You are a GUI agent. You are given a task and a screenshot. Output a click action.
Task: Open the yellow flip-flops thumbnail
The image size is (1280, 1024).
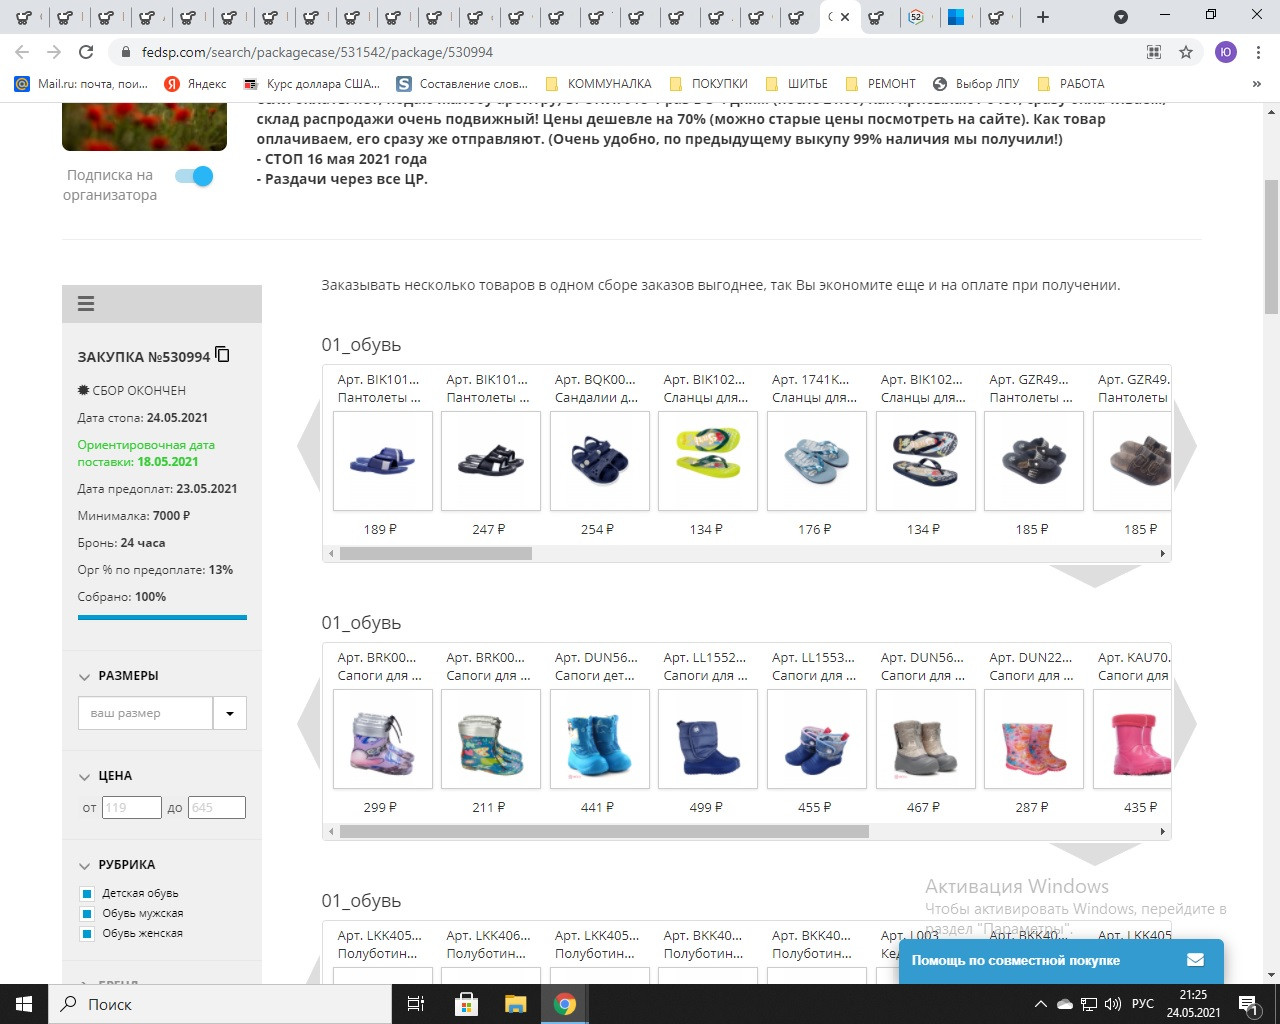click(708, 461)
